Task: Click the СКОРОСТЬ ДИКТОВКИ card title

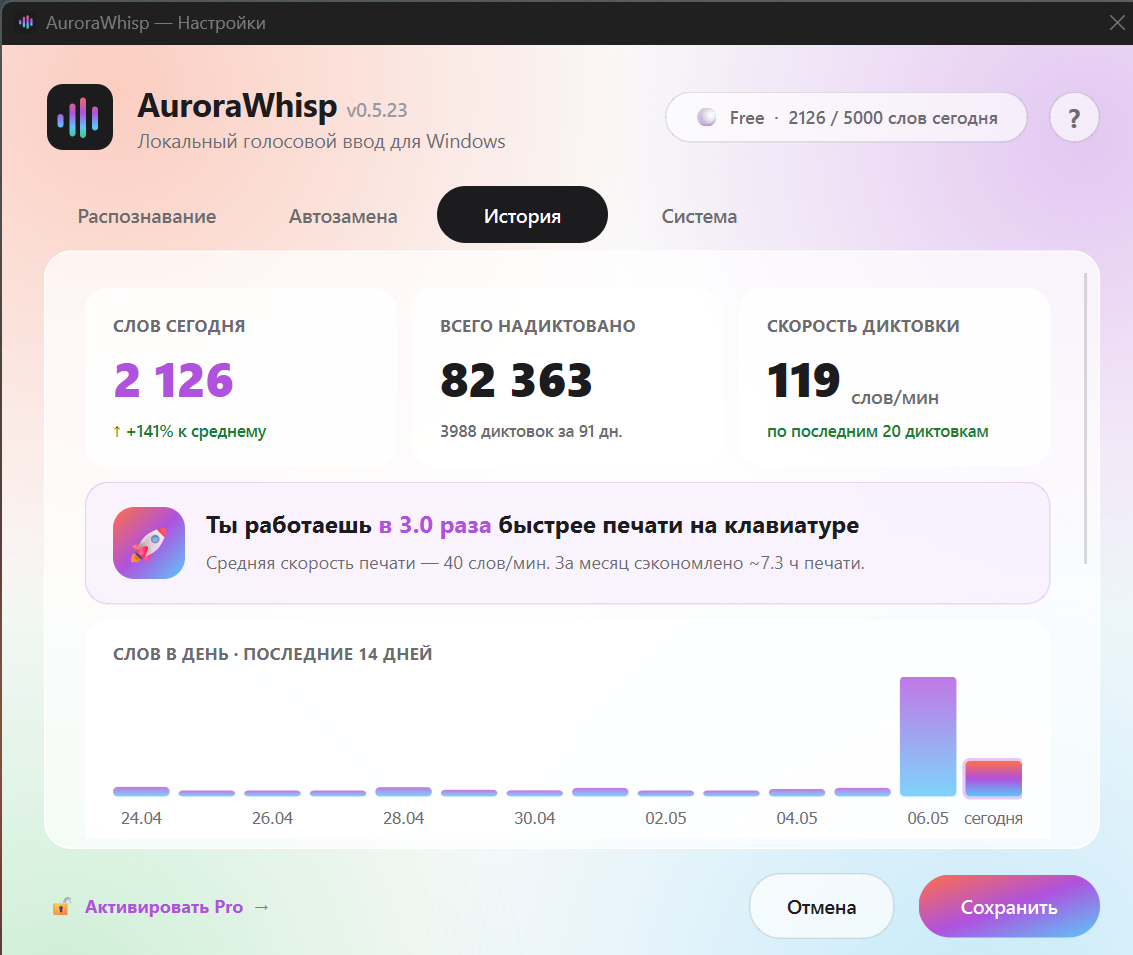Action: pos(863,326)
